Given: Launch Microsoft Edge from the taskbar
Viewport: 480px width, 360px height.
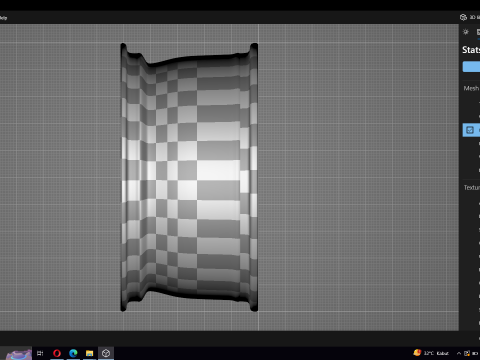Looking at the screenshot, I should coord(73,353).
